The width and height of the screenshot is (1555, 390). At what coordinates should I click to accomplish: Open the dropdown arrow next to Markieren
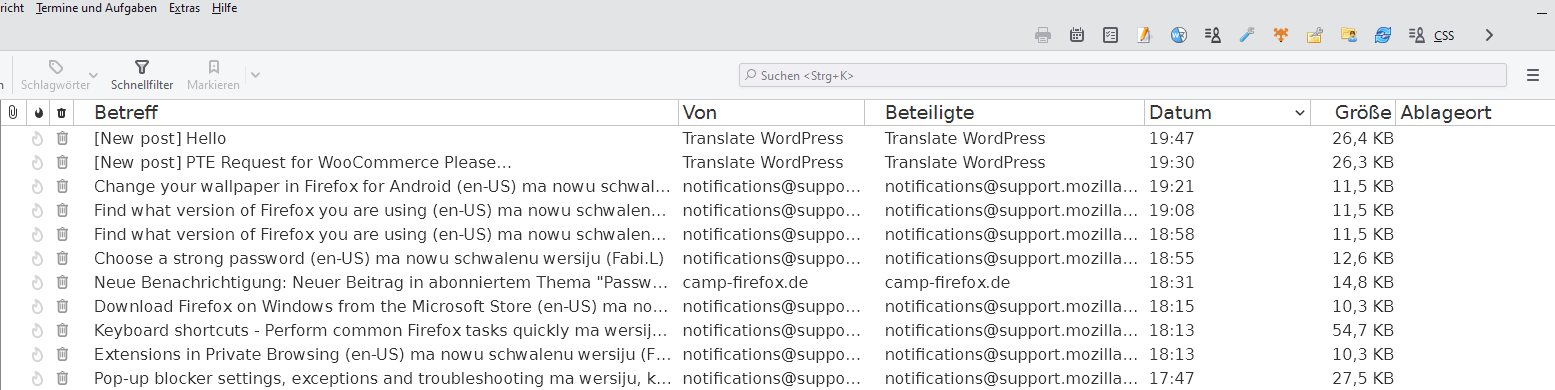tap(255, 75)
